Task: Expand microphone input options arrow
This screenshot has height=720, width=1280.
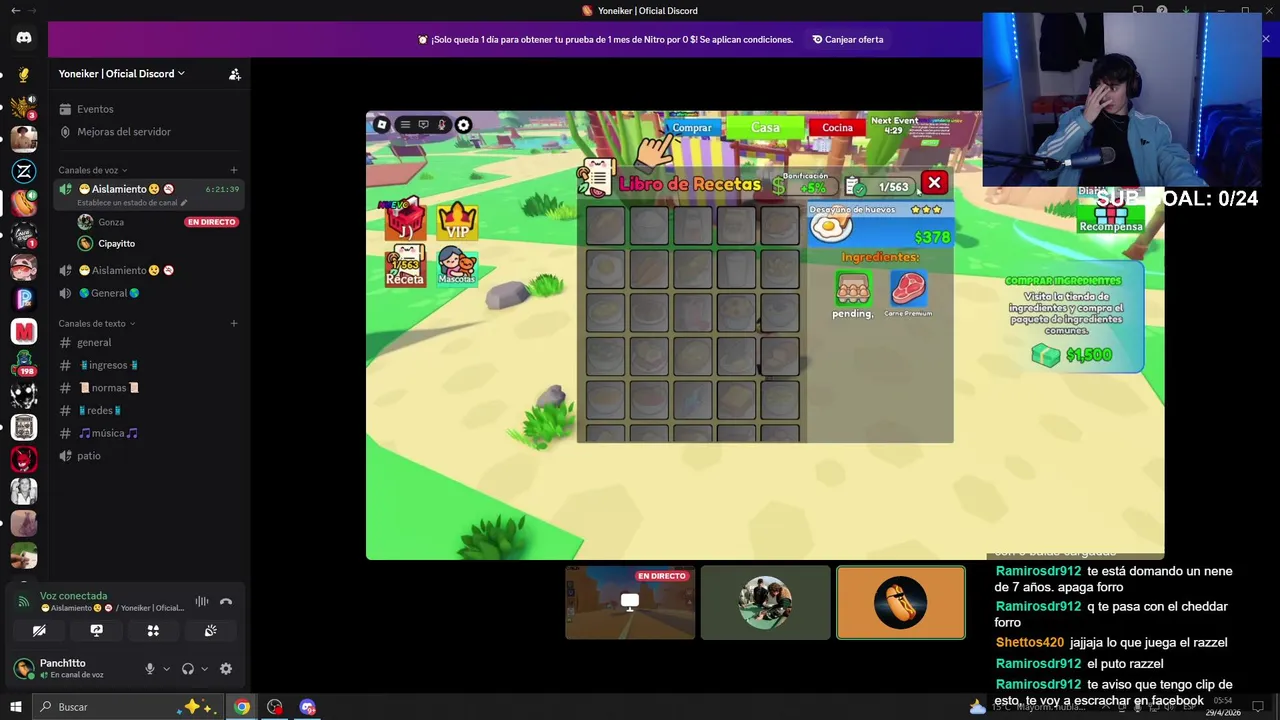Action: coord(166,669)
